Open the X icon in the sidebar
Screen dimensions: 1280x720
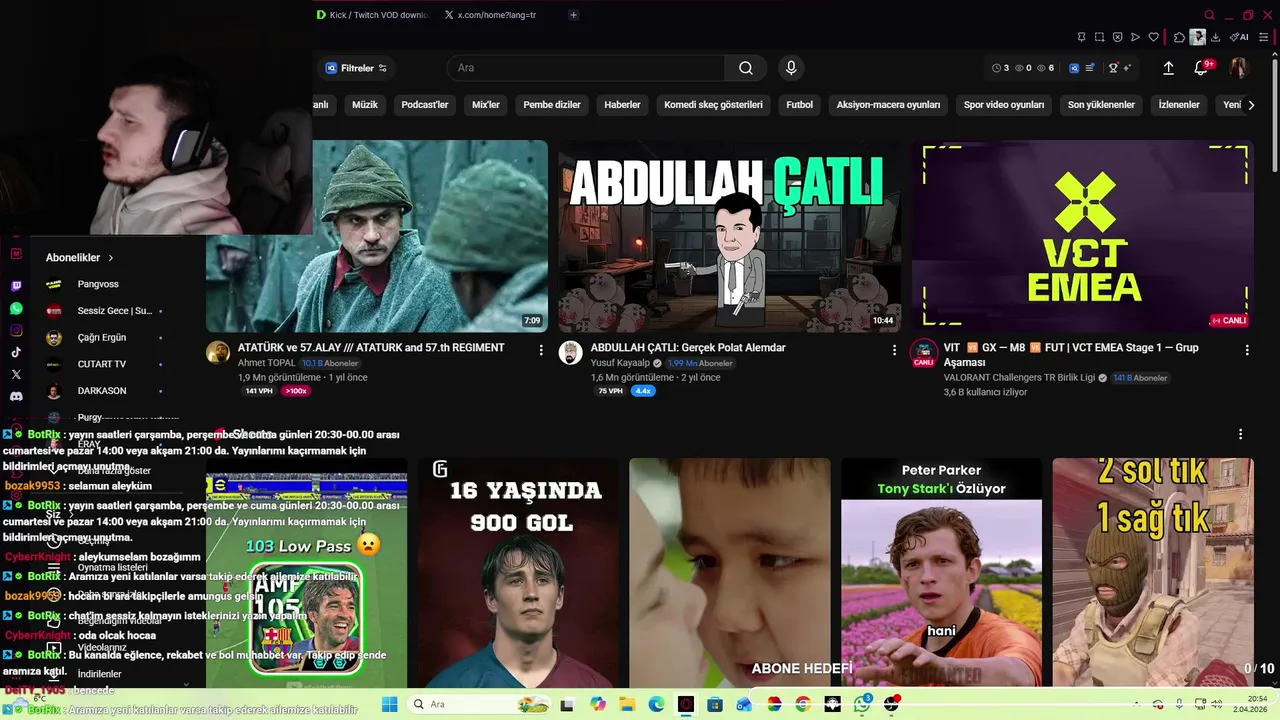pyautogui.click(x=16, y=374)
